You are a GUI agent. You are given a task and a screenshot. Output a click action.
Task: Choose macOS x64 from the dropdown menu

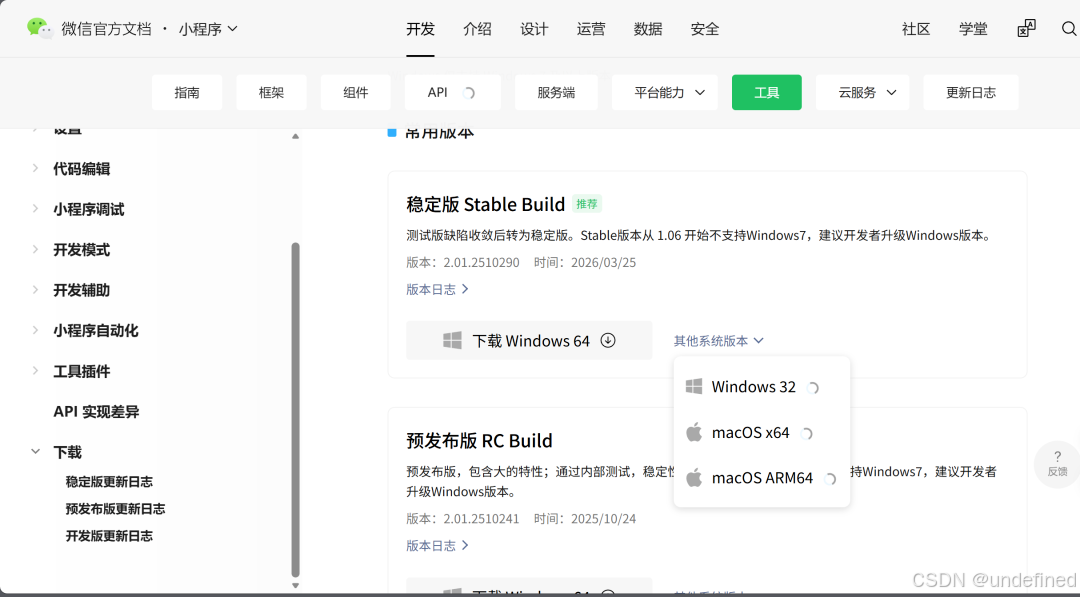pyautogui.click(x=762, y=432)
